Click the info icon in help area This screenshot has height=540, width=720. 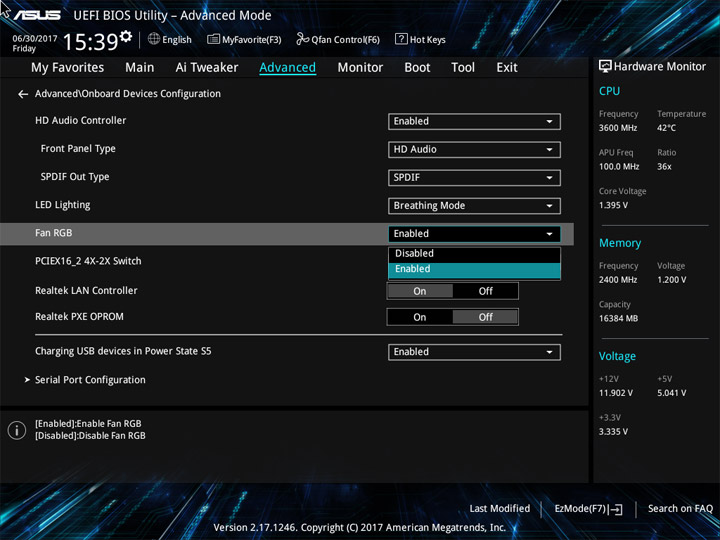[17, 430]
